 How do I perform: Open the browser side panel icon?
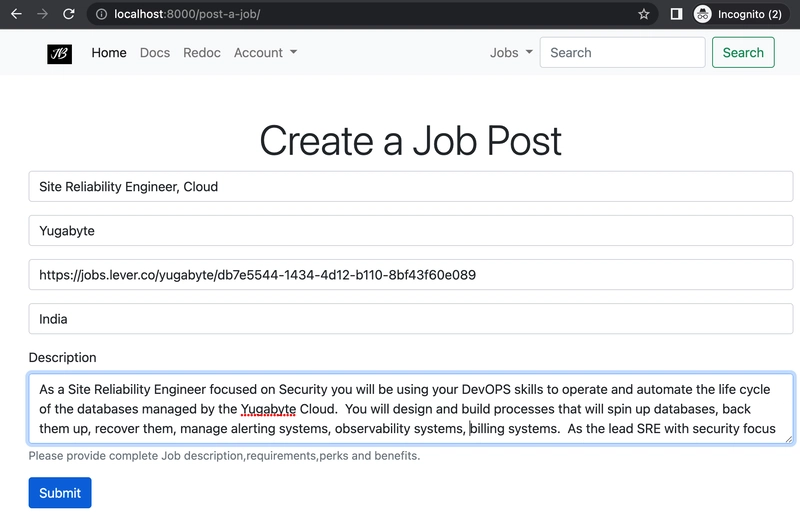tap(676, 15)
